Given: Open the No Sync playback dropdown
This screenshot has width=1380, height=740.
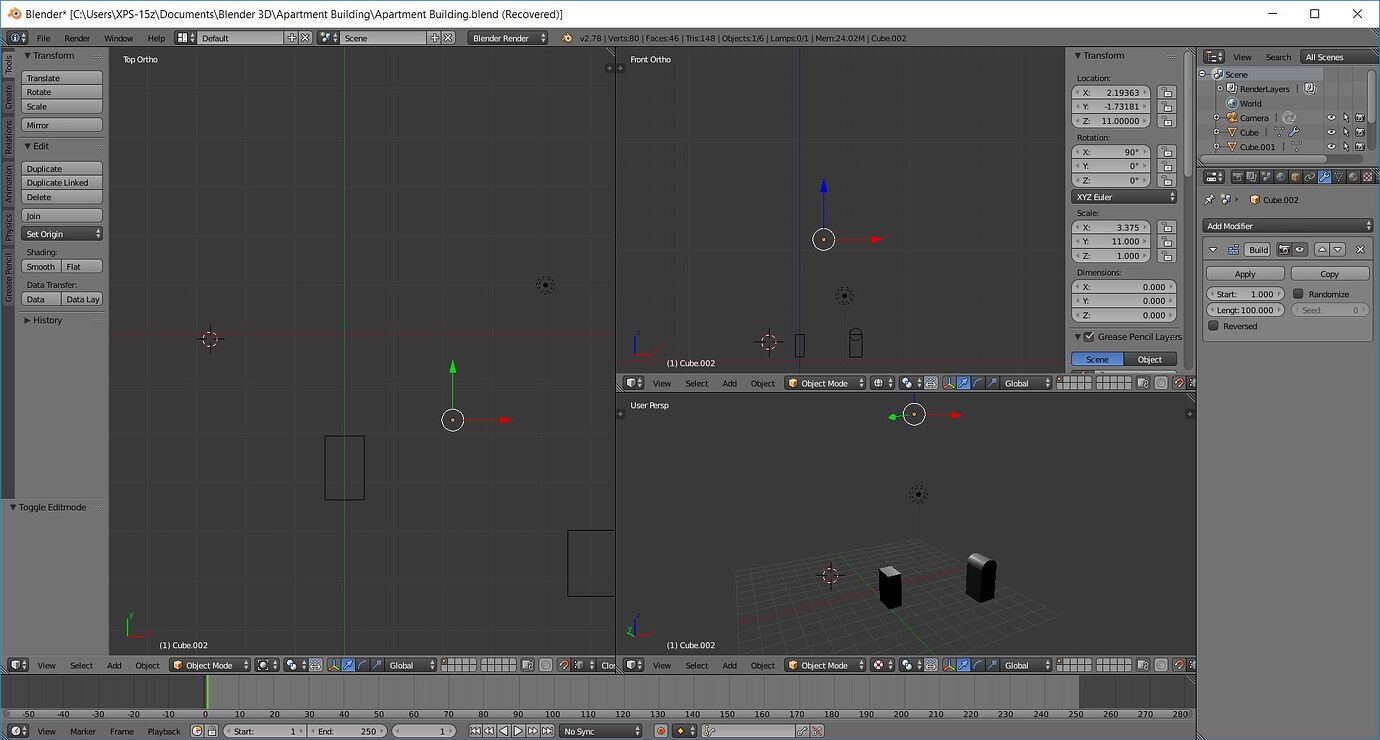Looking at the screenshot, I should point(600,732).
